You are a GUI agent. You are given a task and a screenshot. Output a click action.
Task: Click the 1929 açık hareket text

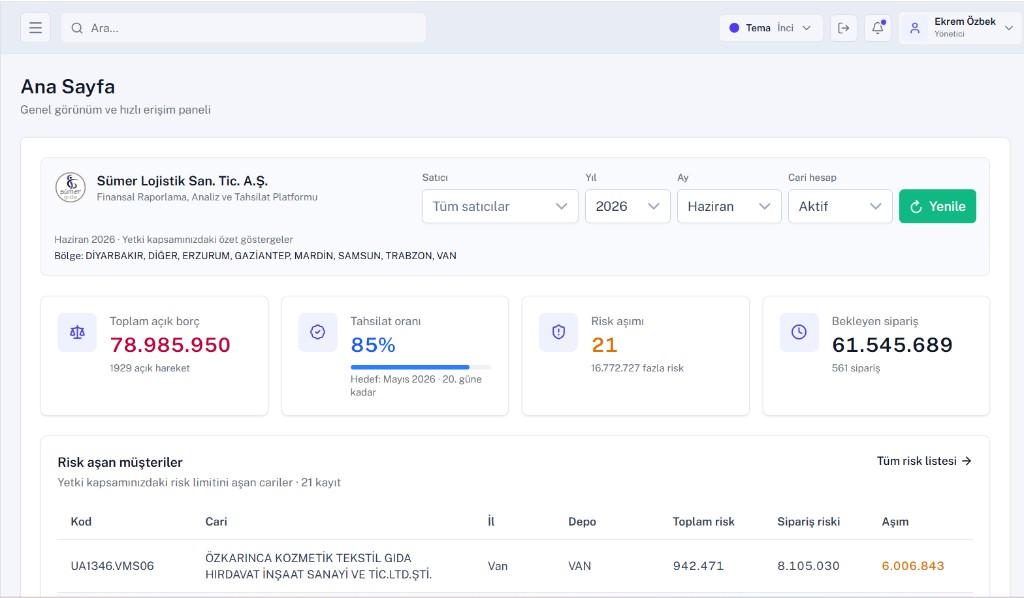[x=150, y=368]
